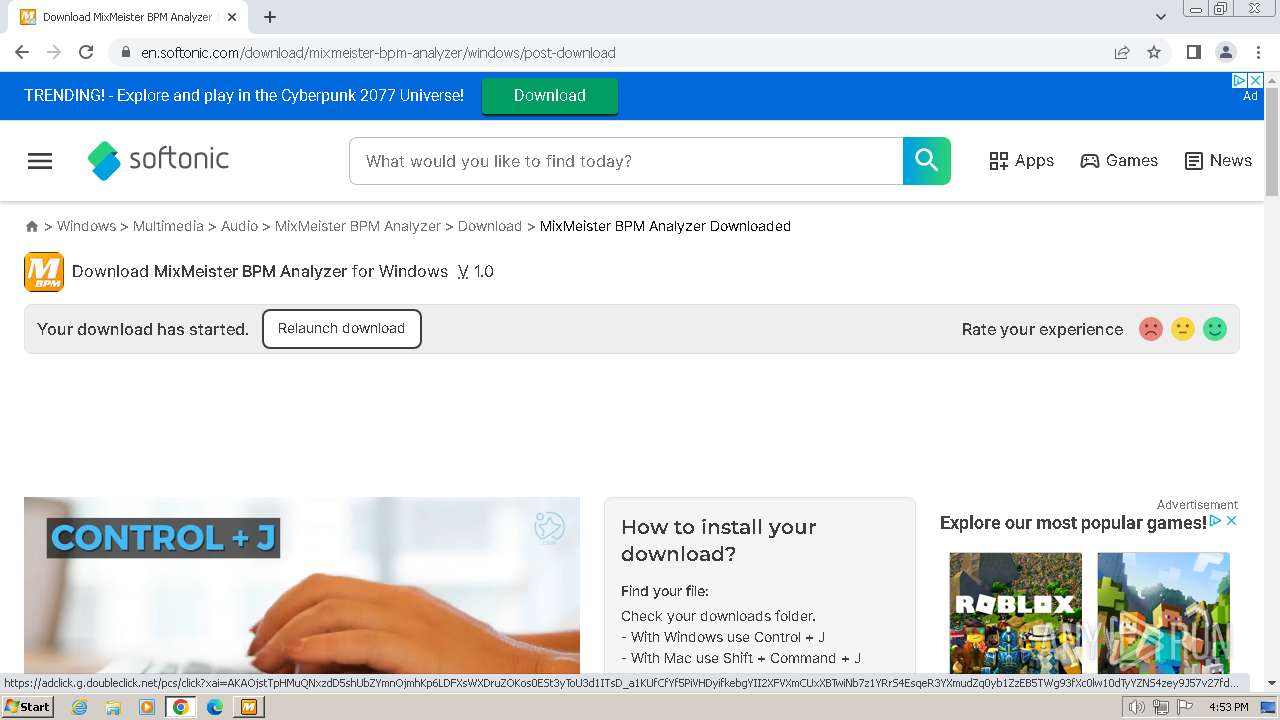This screenshot has height=720, width=1280.
Task: Share this page via address bar icon
Action: point(1122,52)
